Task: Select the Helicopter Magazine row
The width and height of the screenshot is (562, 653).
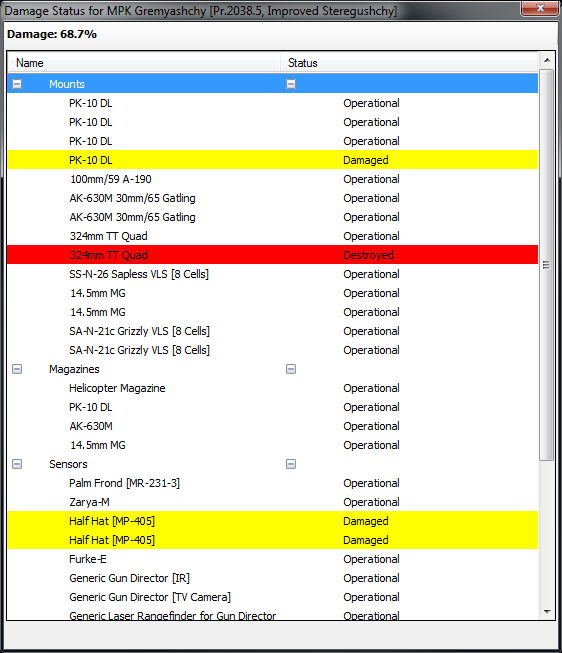Action: click(272, 388)
